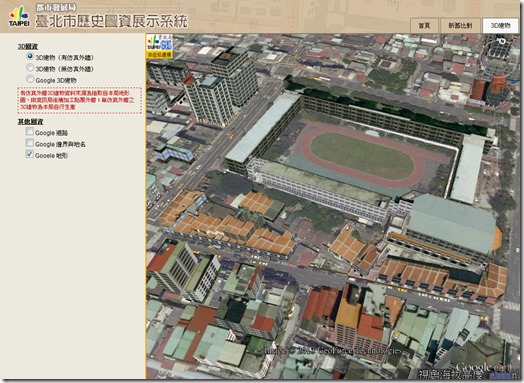
Task: Click the Taipei GIS logo on the map
Action: pos(159,43)
